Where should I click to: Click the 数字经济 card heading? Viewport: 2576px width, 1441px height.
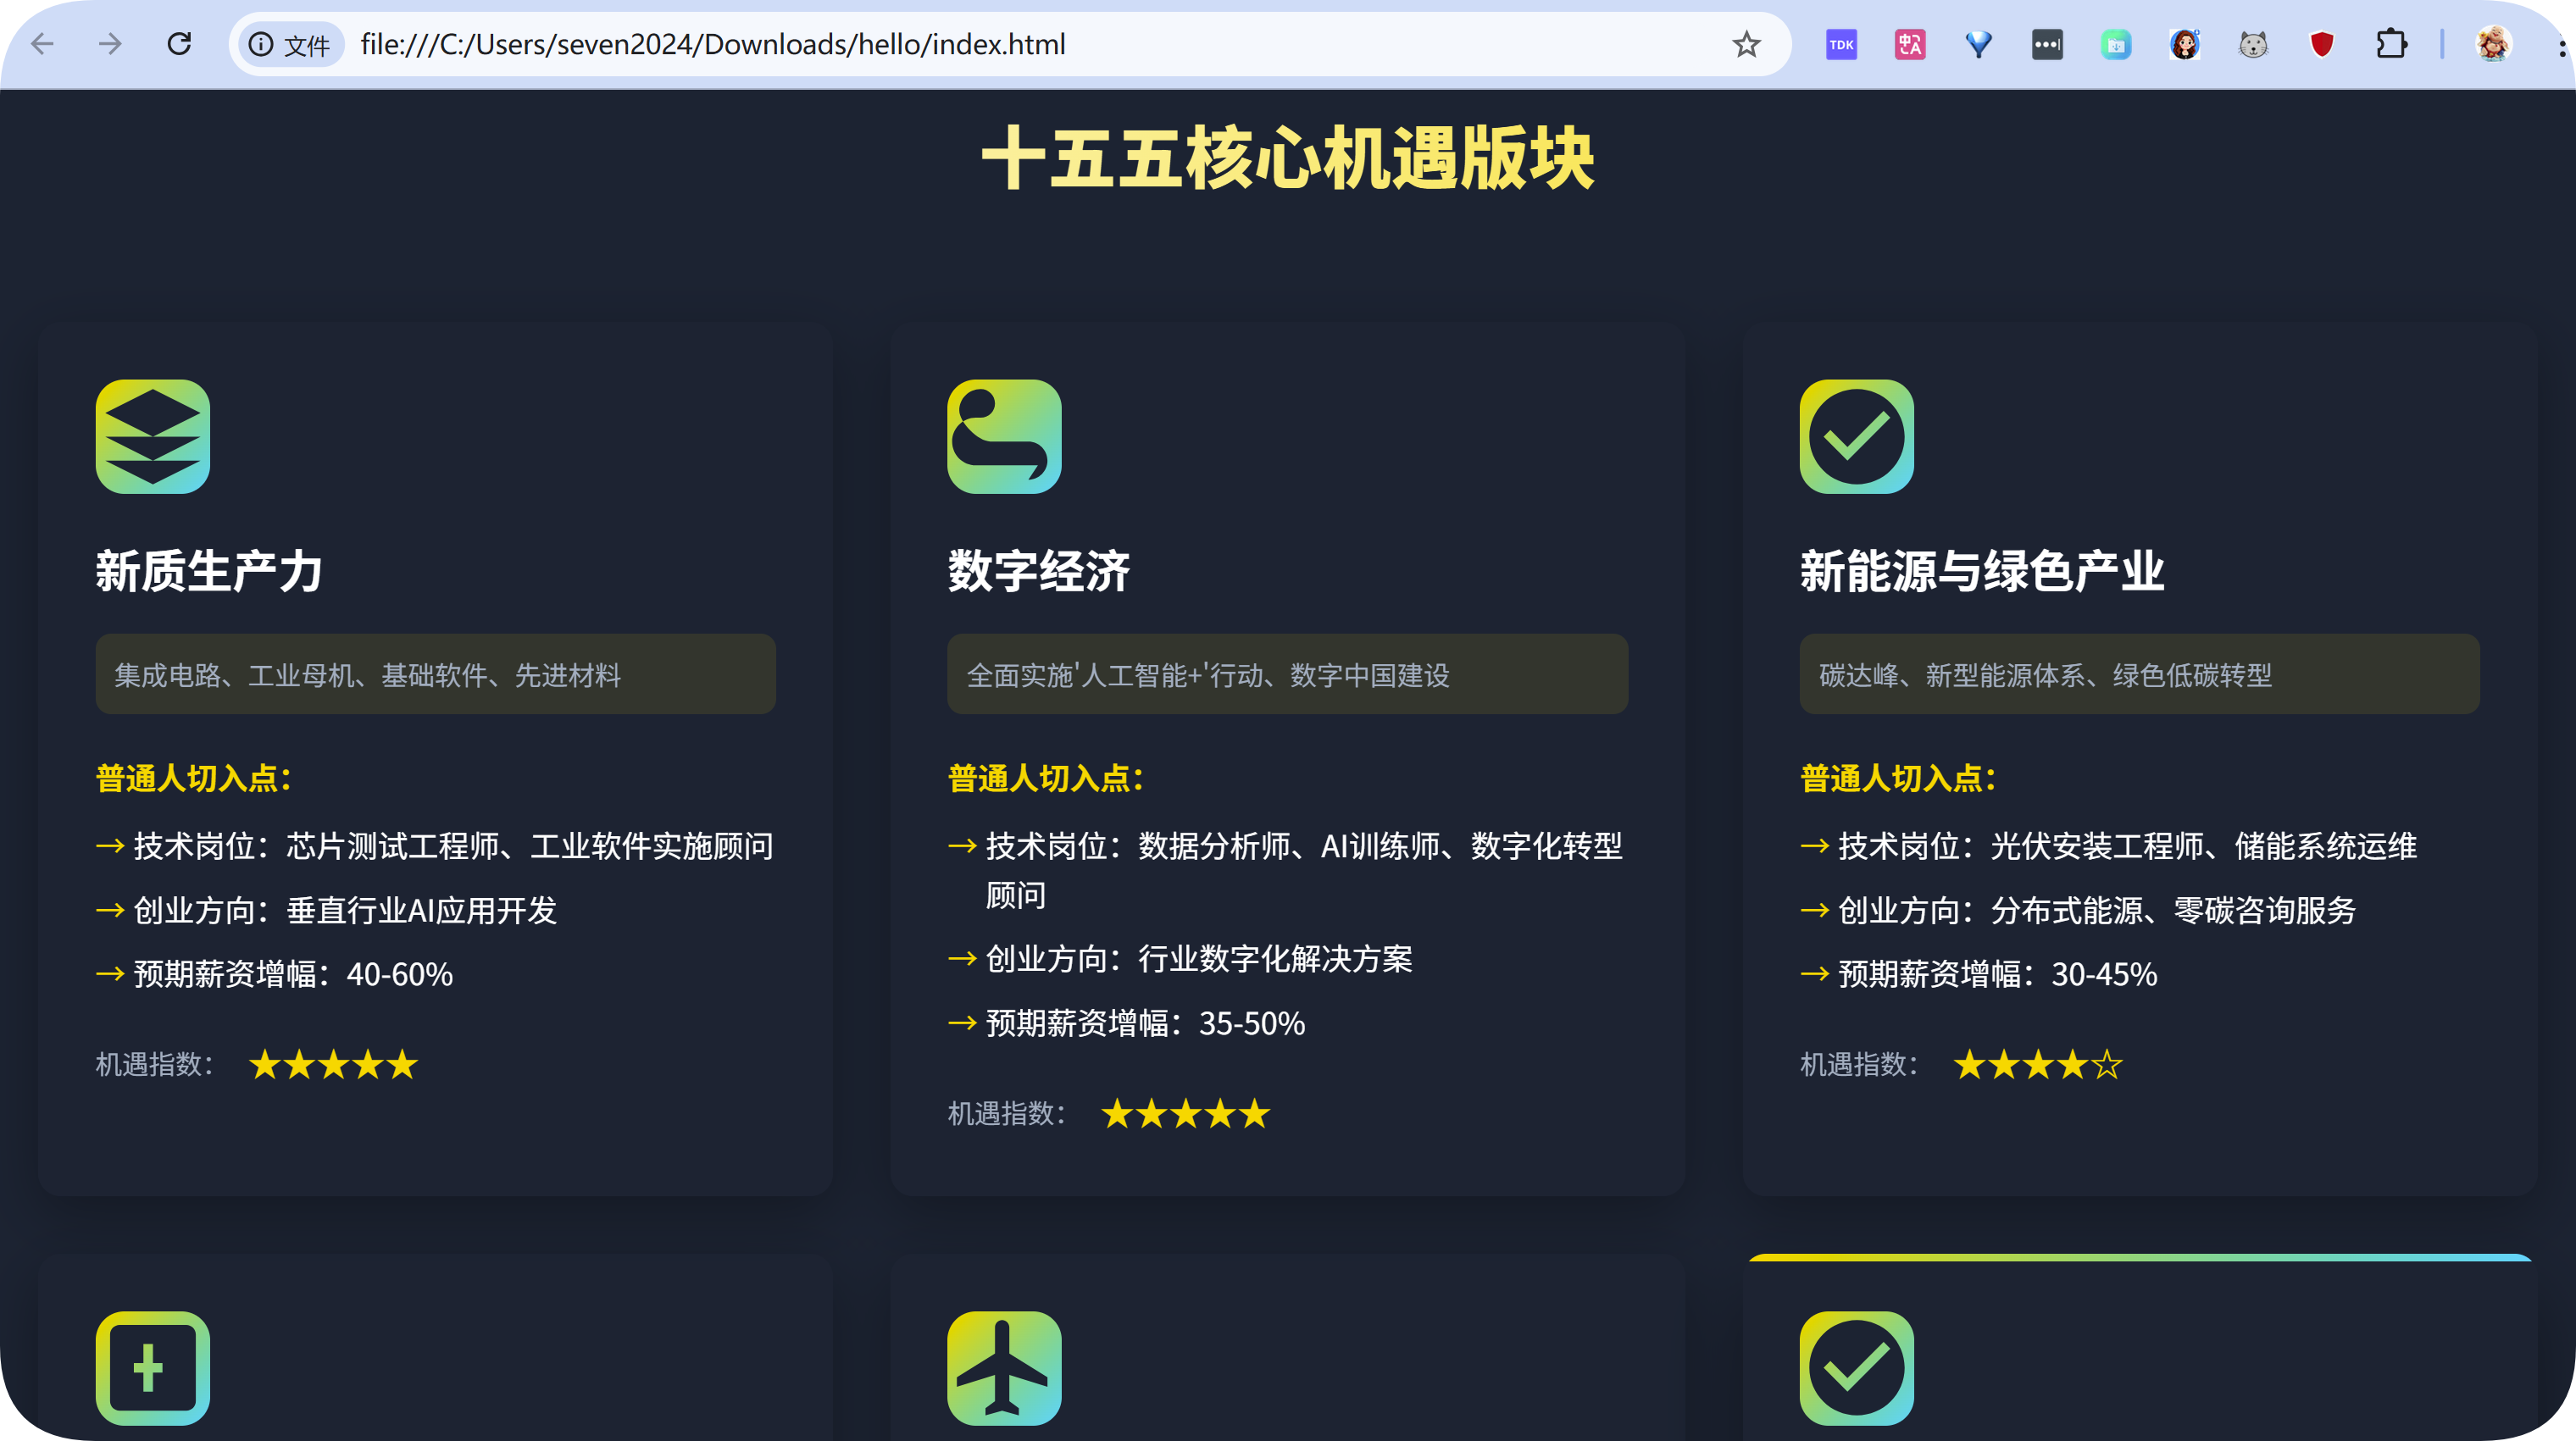tap(1039, 571)
